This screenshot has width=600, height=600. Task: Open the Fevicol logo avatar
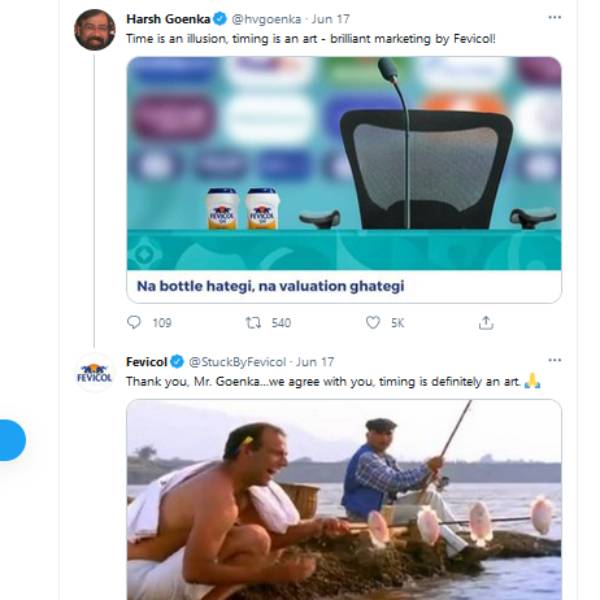pos(94,373)
